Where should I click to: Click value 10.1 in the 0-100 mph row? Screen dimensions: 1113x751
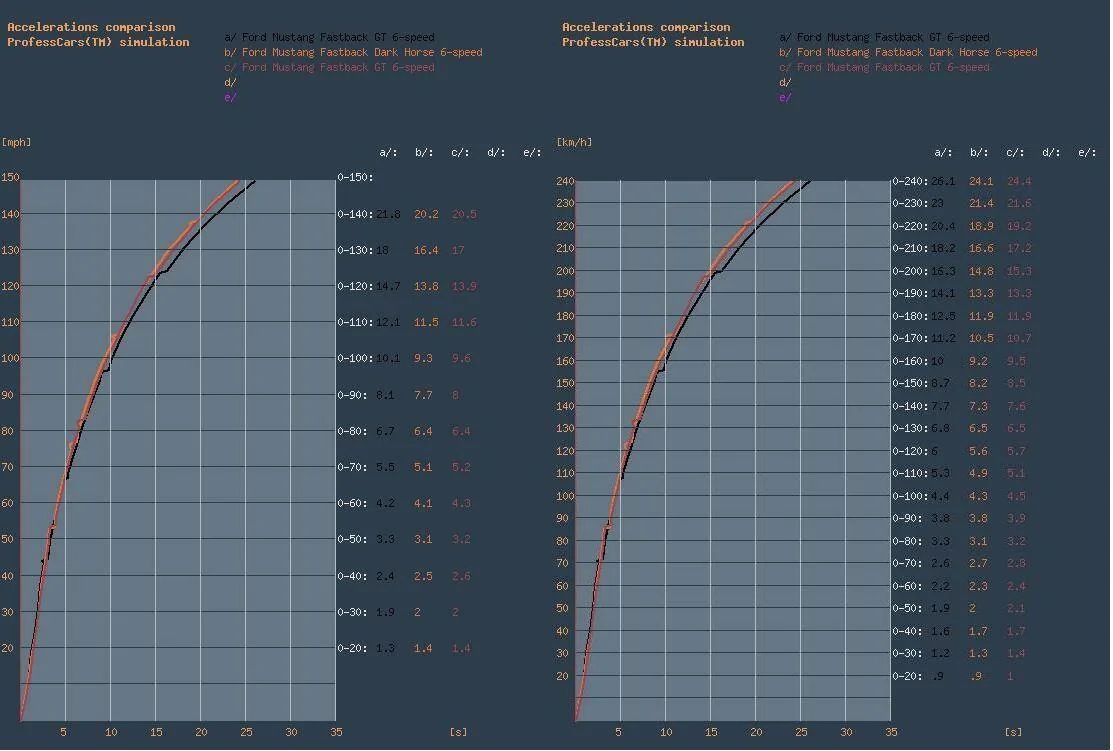point(388,358)
